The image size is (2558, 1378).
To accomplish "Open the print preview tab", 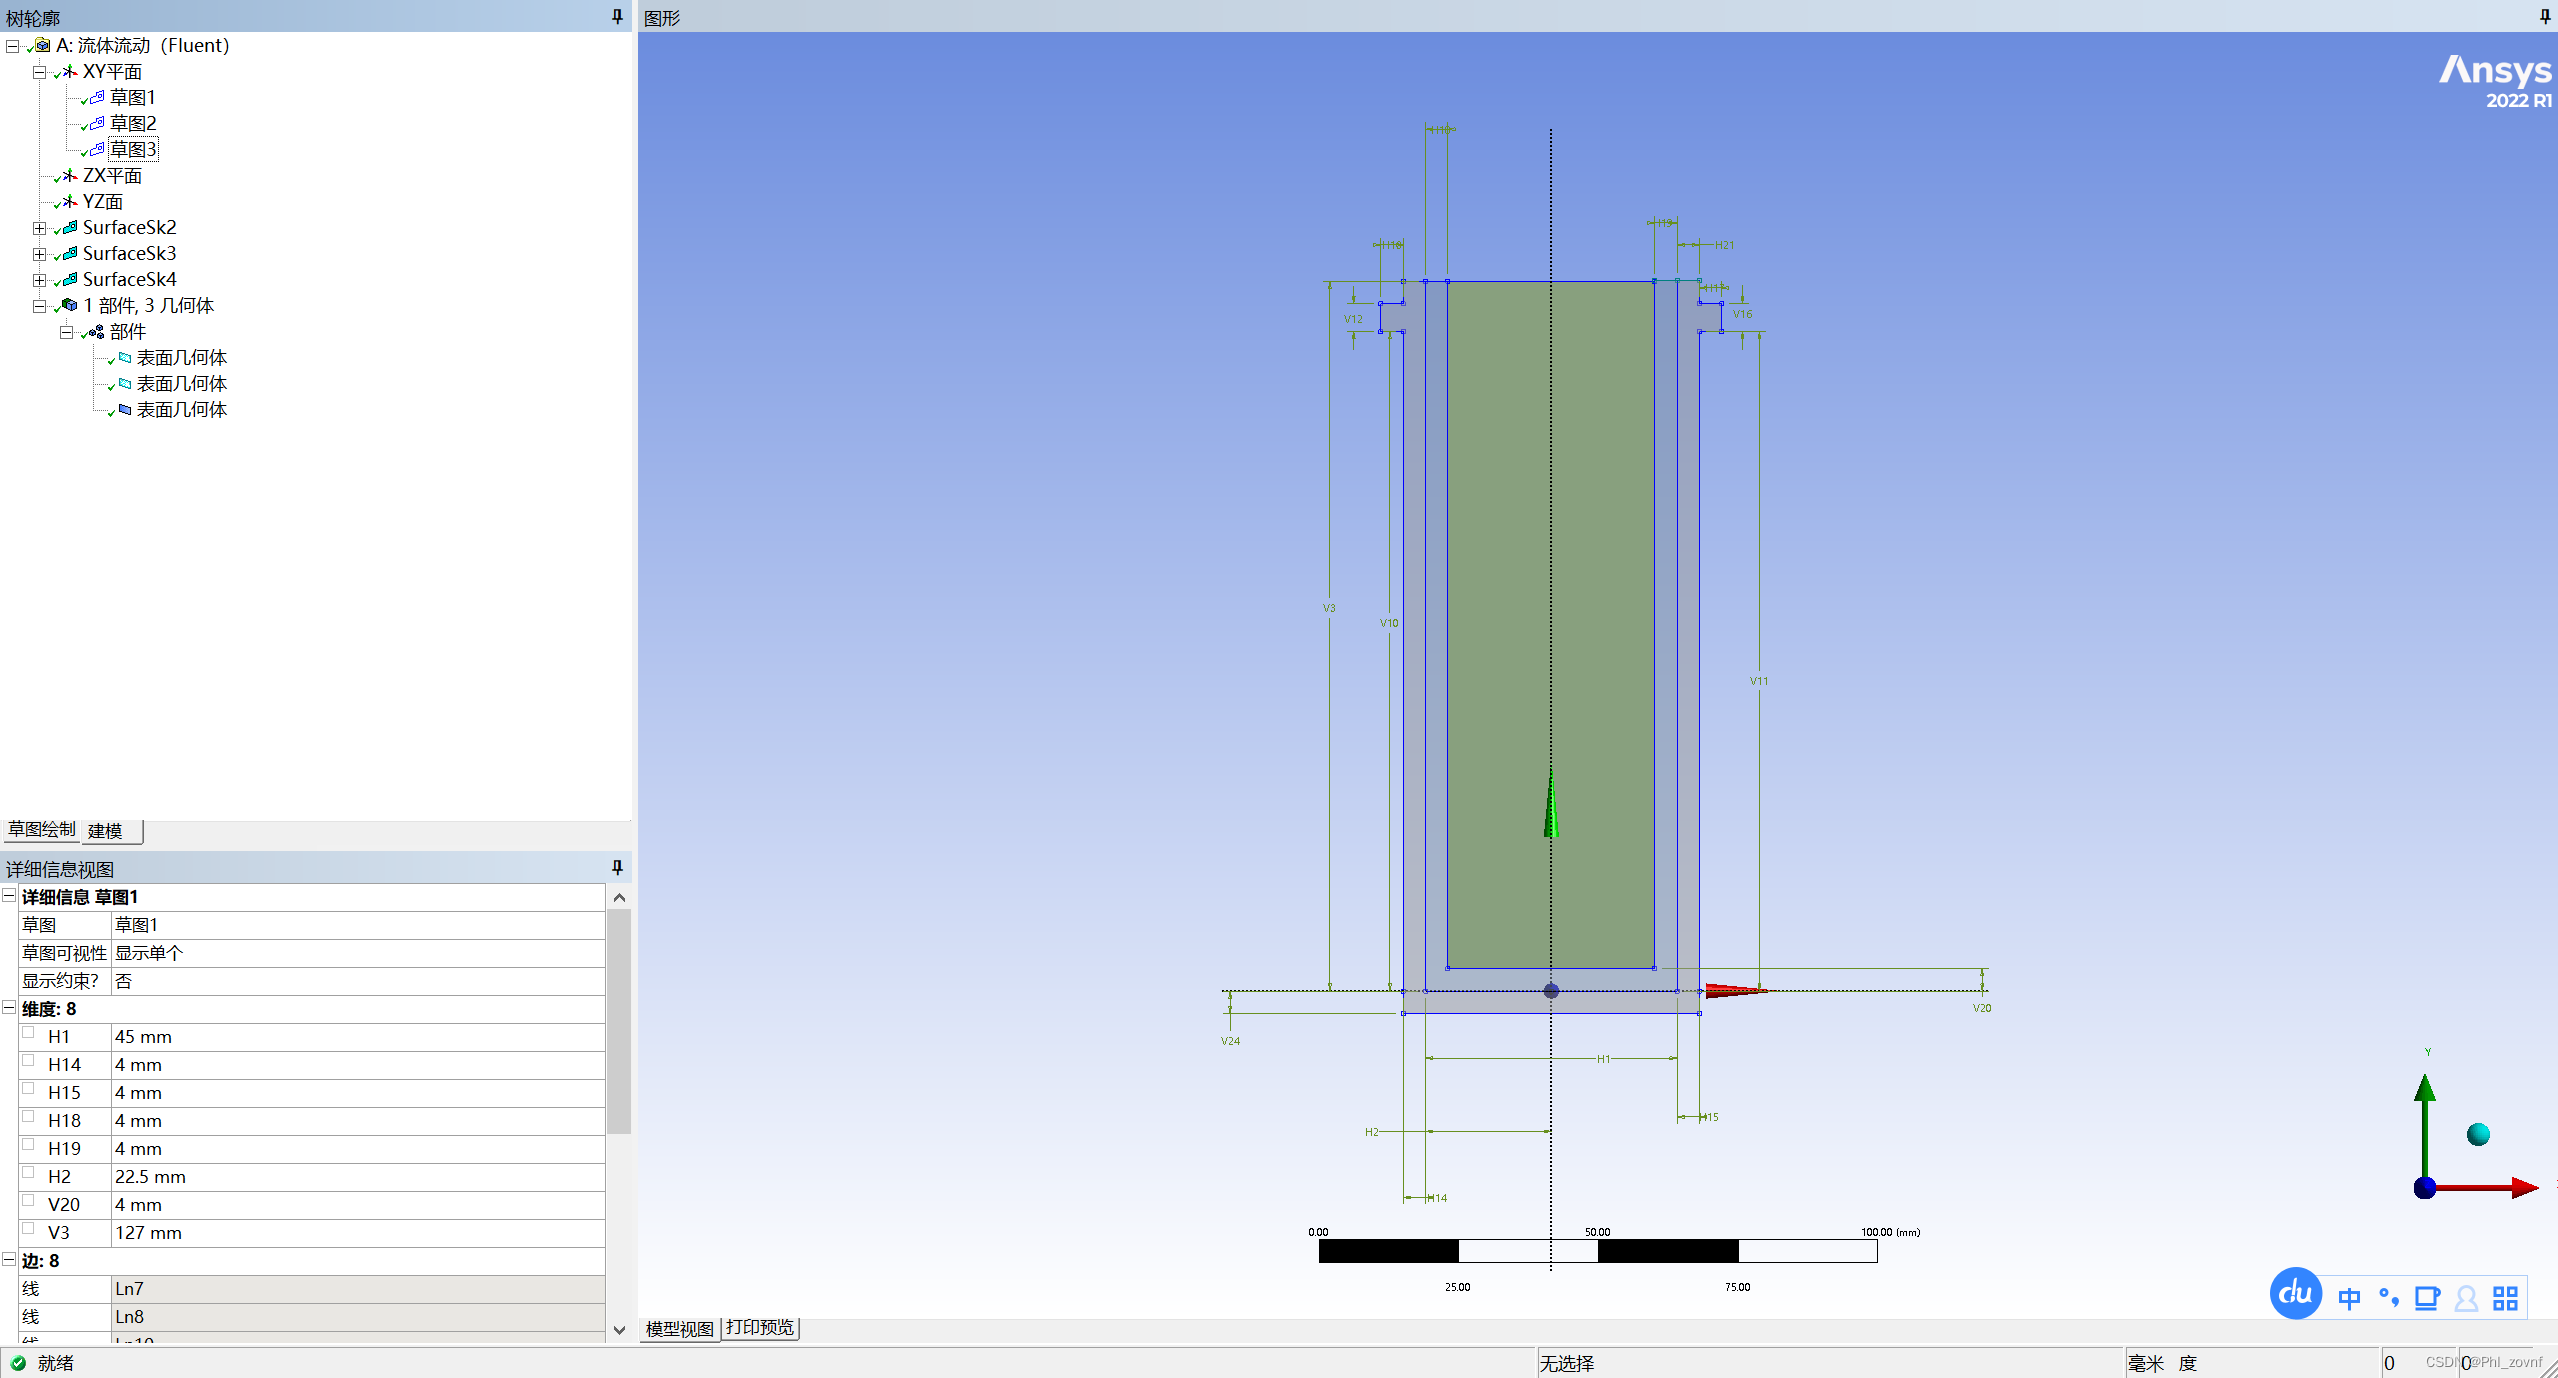I will [759, 1328].
